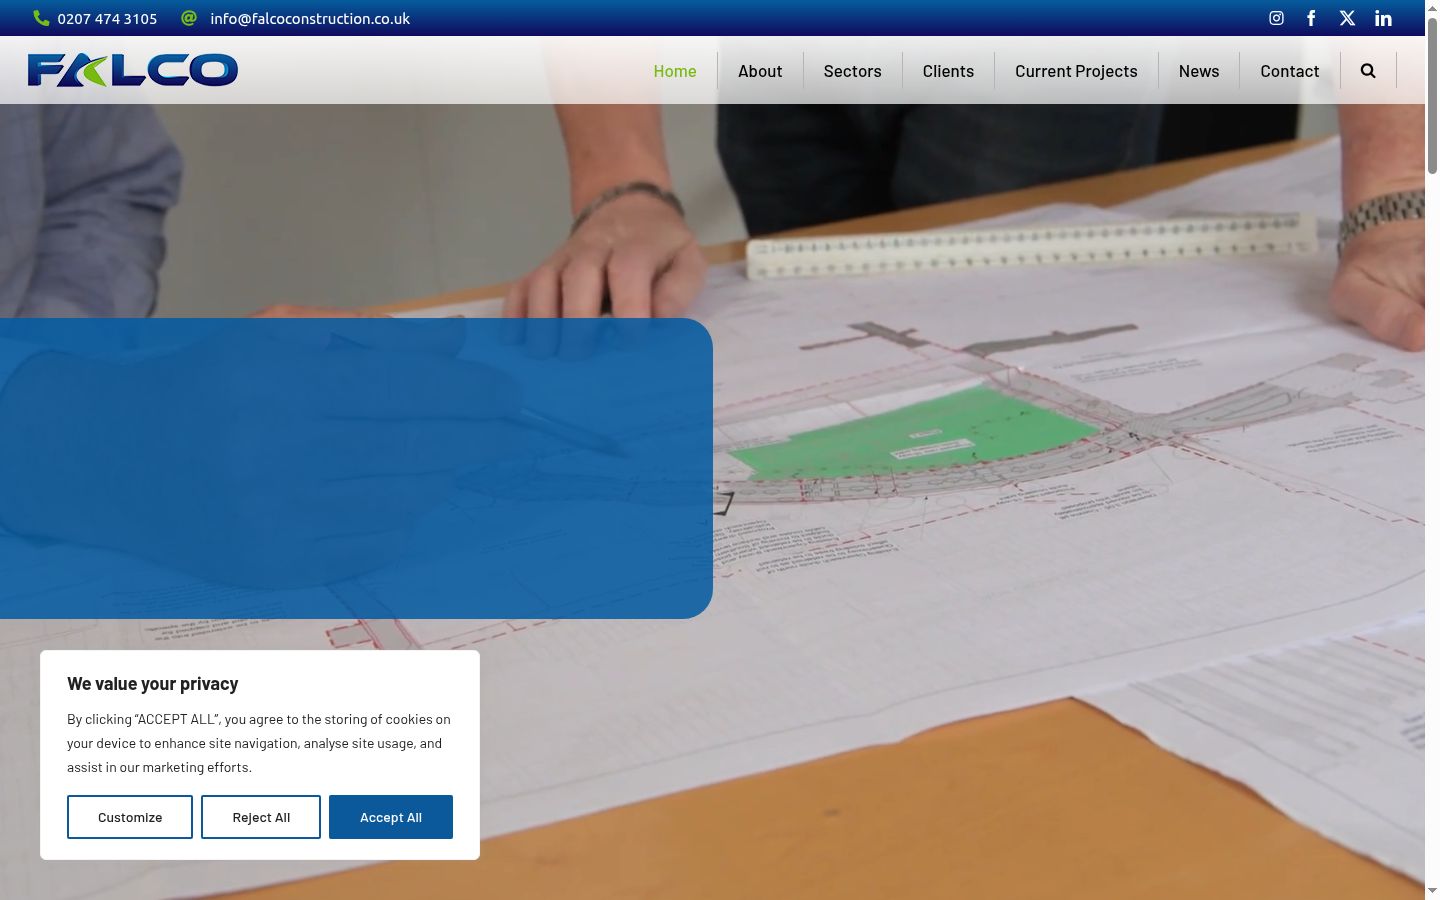
Task: Go to the Home menu item
Action: point(675,71)
